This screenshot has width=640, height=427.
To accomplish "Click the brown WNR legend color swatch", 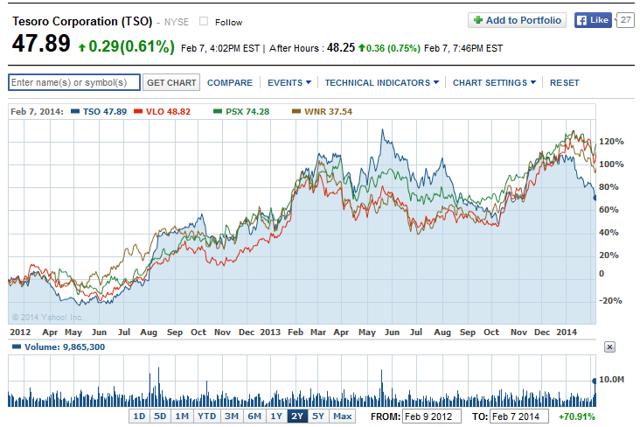I will pos(296,111).
